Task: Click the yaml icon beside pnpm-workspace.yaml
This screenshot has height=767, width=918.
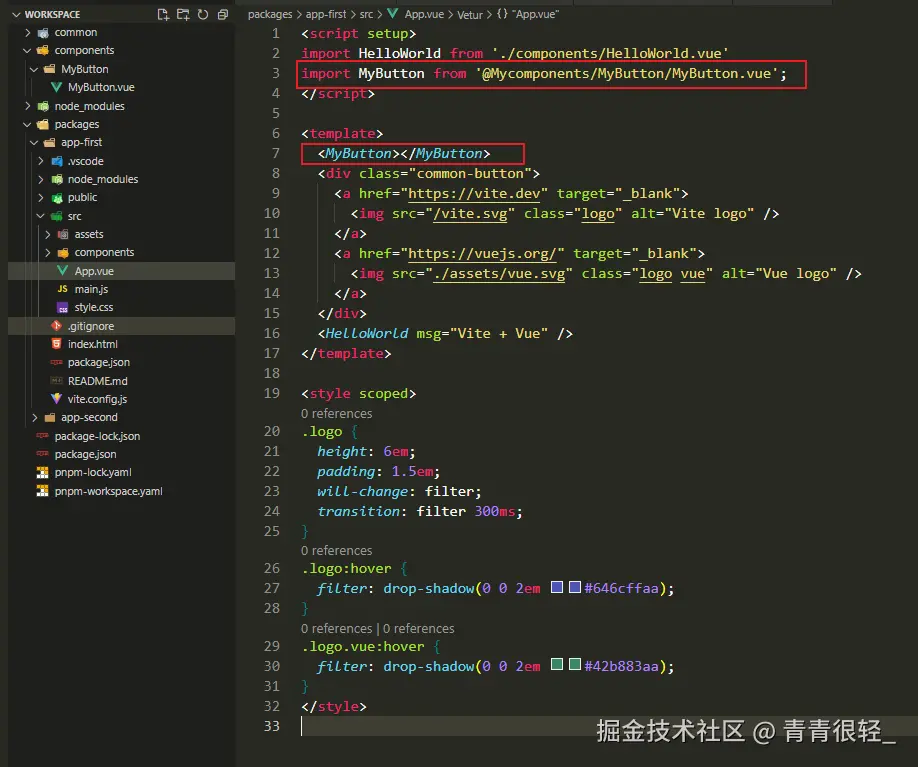Action: (x=43, y=491)
